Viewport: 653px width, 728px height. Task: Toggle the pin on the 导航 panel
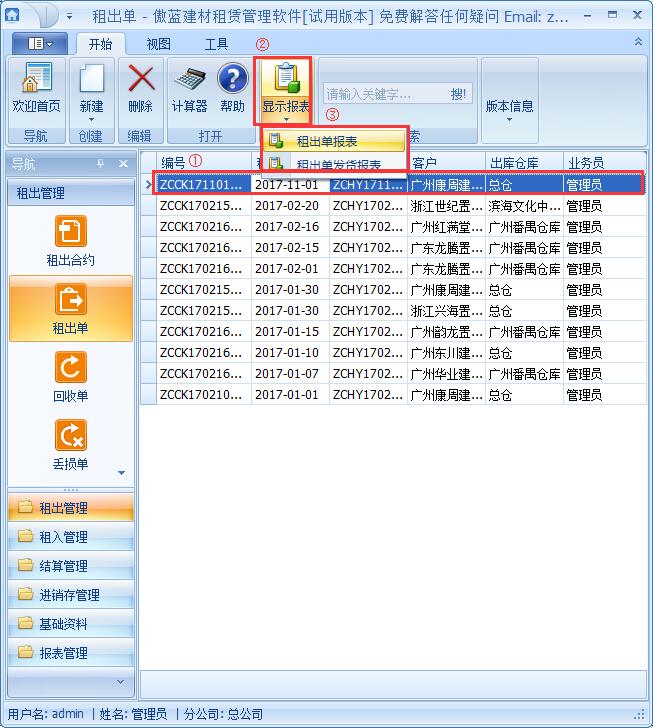point(100,164)
